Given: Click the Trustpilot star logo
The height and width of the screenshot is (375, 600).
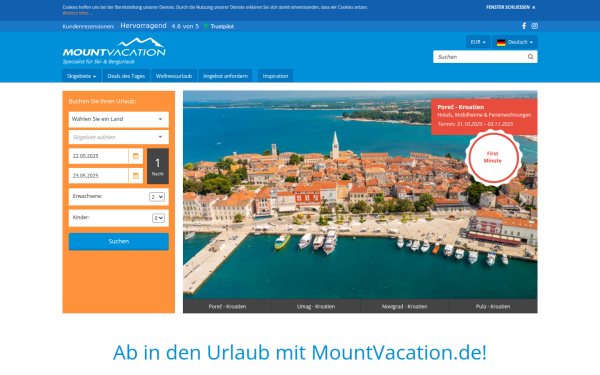Looking at the screenshot, I should coord(206,26).
